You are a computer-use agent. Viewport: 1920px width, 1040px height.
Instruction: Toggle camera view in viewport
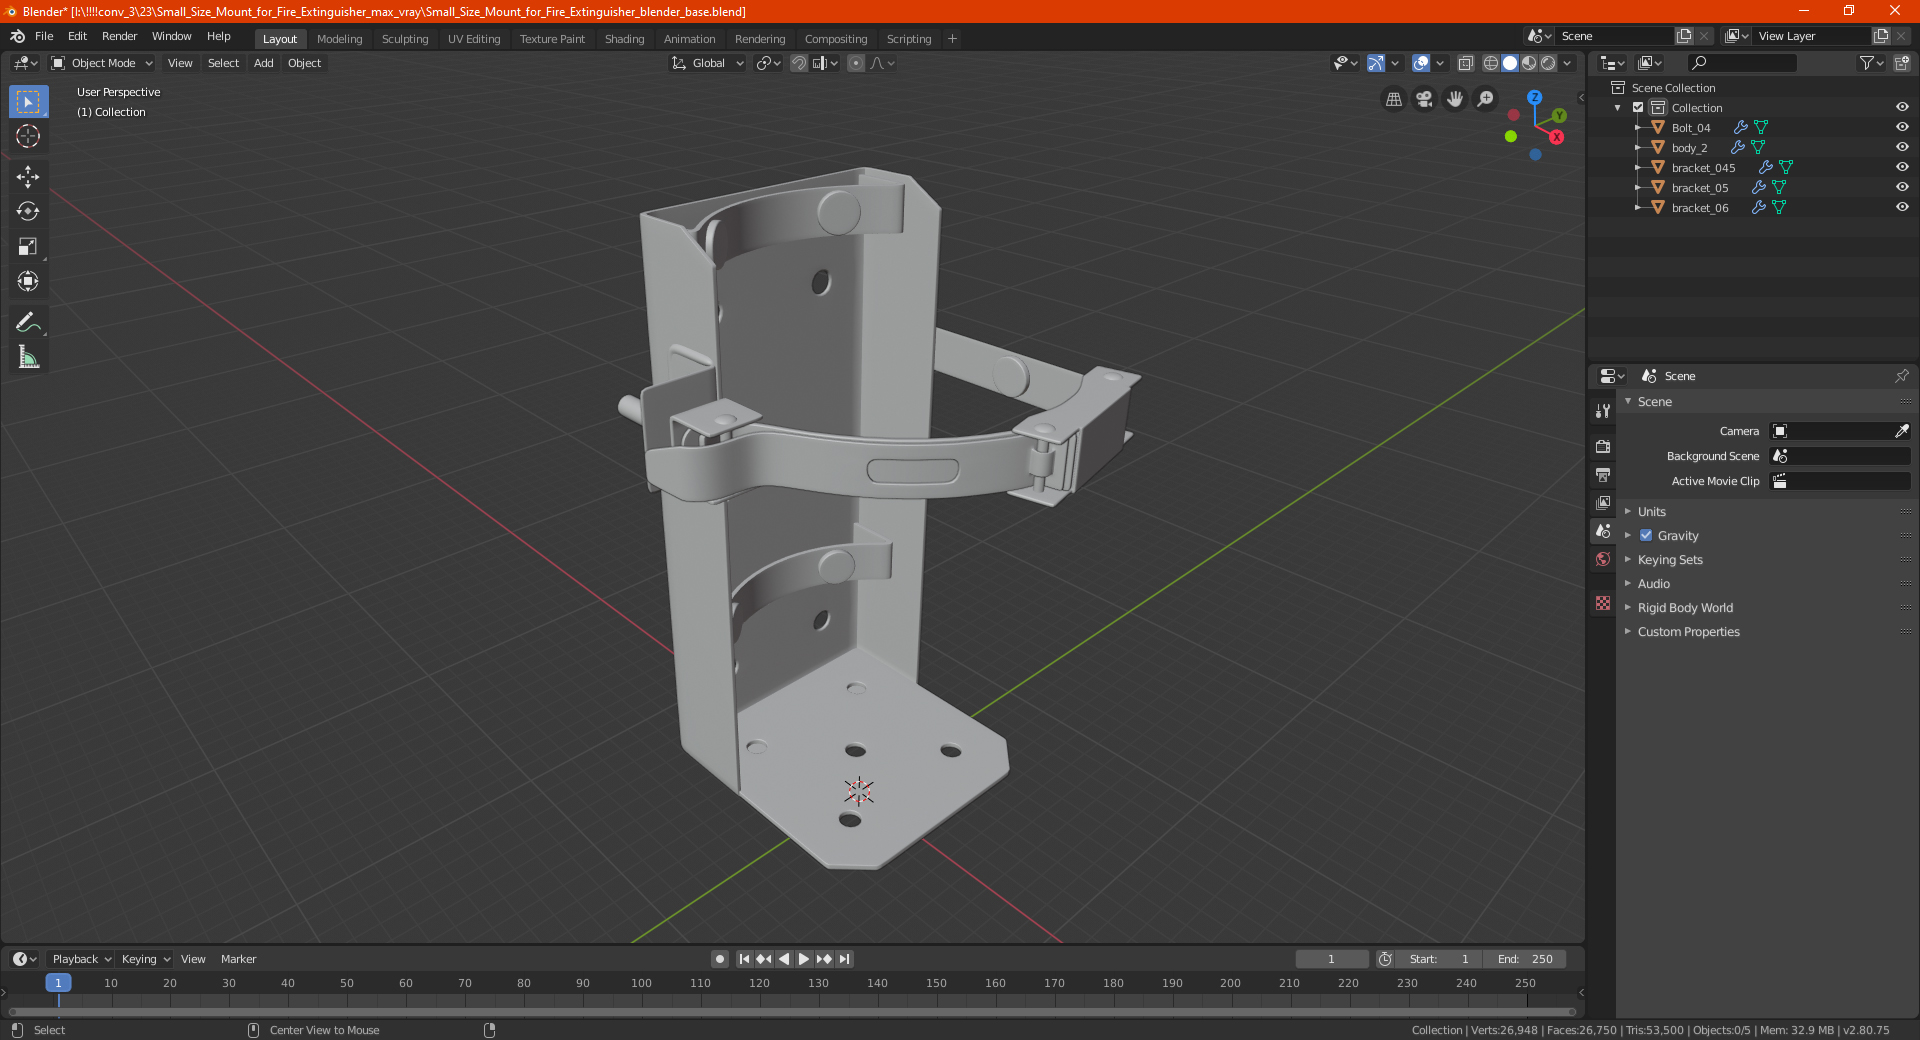click(x=1424, y=99)
